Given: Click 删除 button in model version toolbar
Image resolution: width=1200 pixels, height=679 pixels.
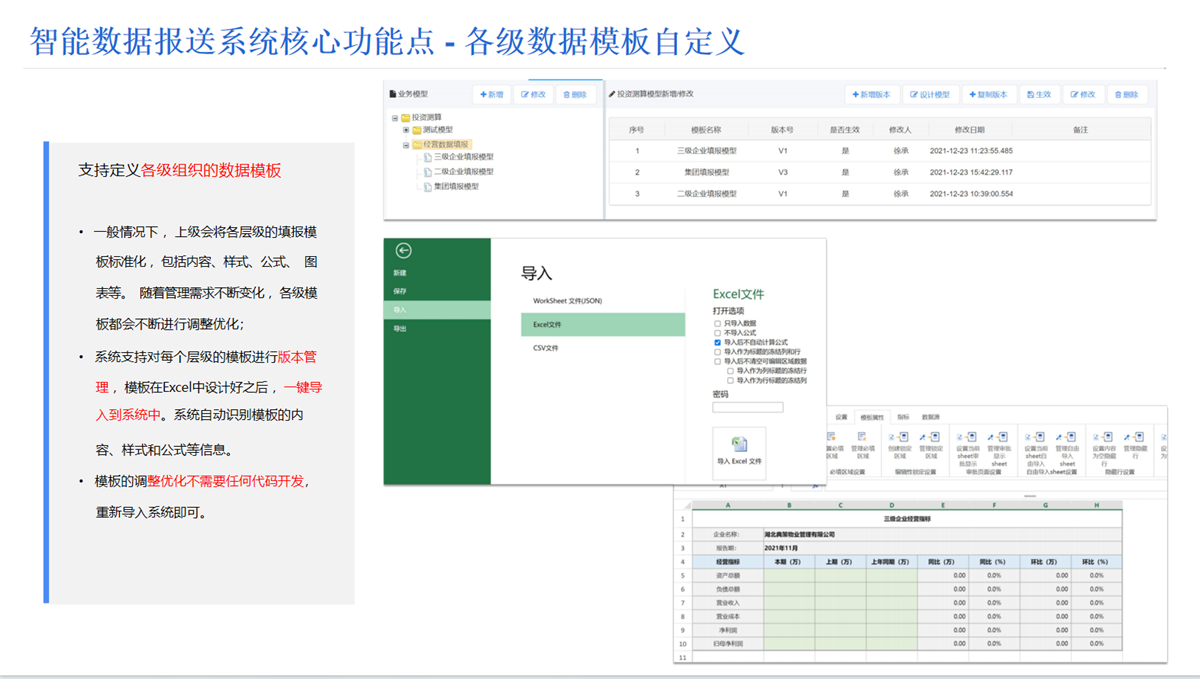Looking at the screenshot, I should click(1127, 94).
